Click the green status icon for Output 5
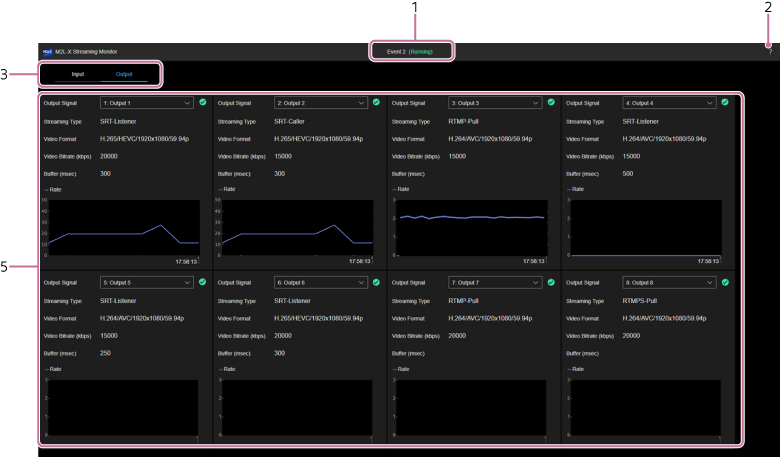Screen dimensions: 780x457 click(x=203, y=282)
